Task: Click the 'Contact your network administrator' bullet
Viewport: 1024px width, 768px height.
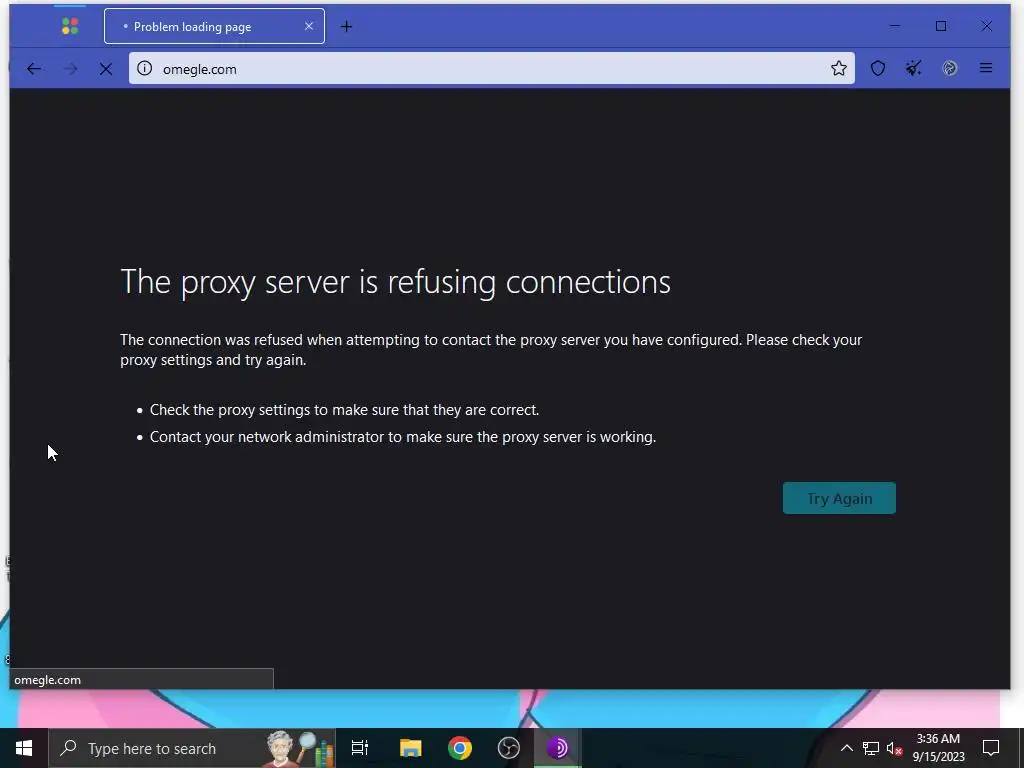Action: point(403,437)
